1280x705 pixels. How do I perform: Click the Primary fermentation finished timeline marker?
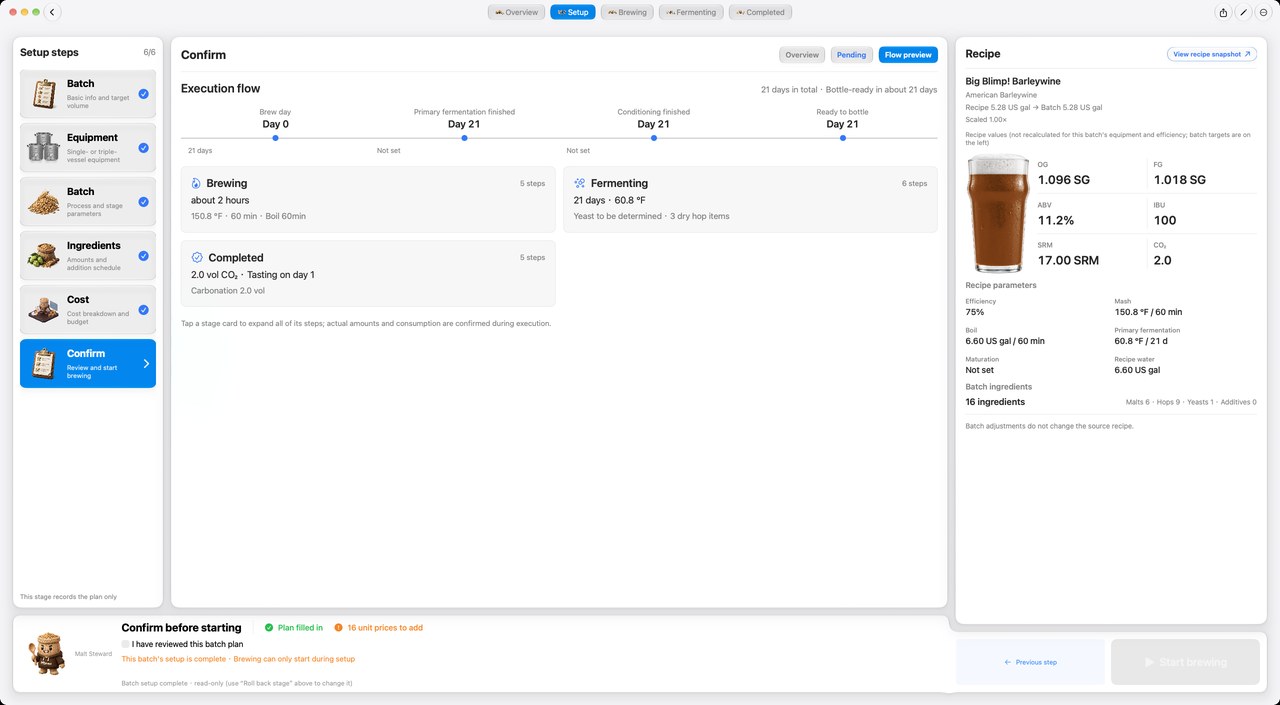464,138
